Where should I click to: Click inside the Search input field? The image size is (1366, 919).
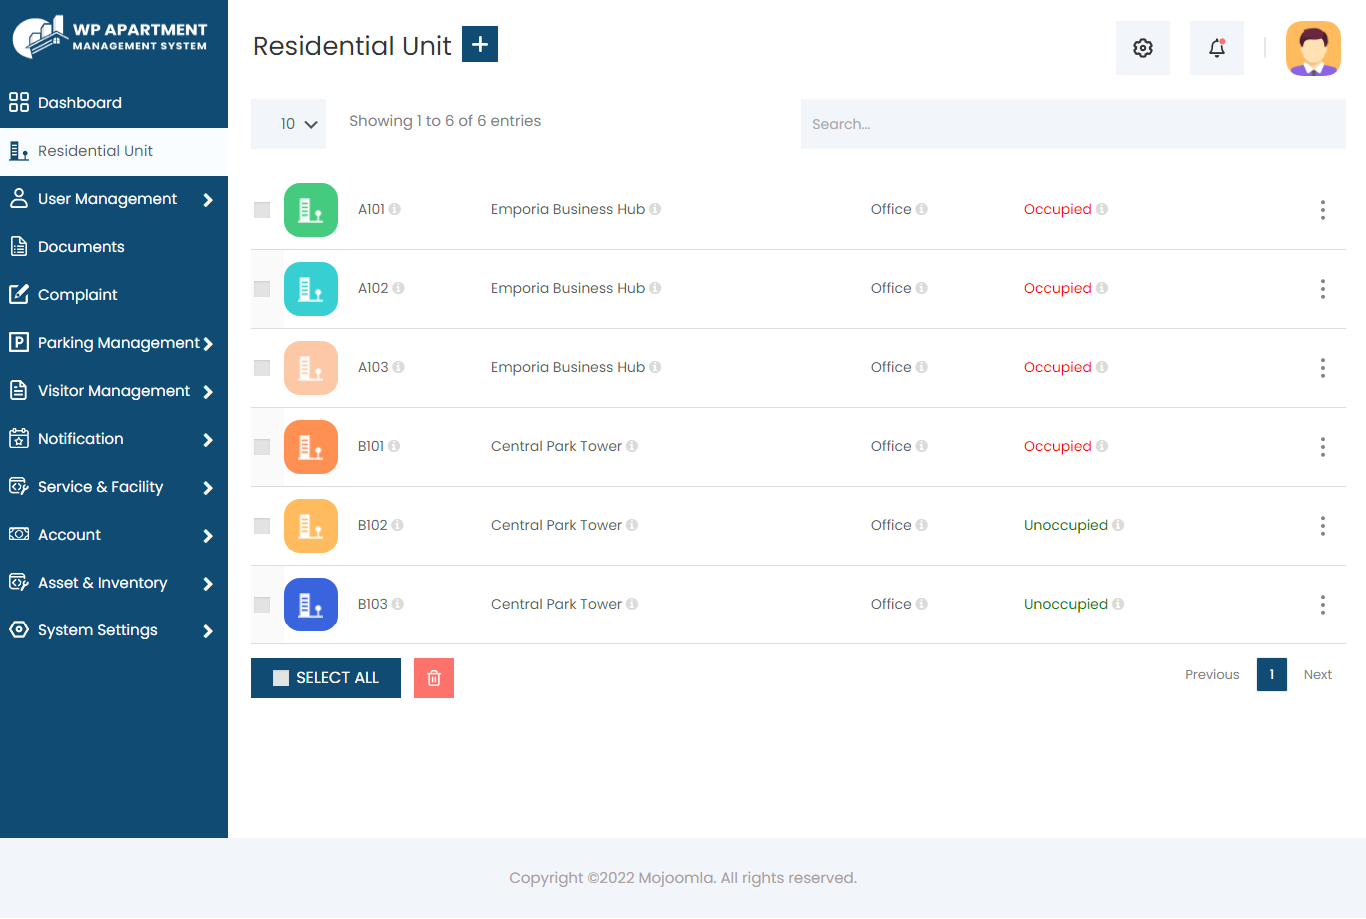click(x=1073, y=124)
